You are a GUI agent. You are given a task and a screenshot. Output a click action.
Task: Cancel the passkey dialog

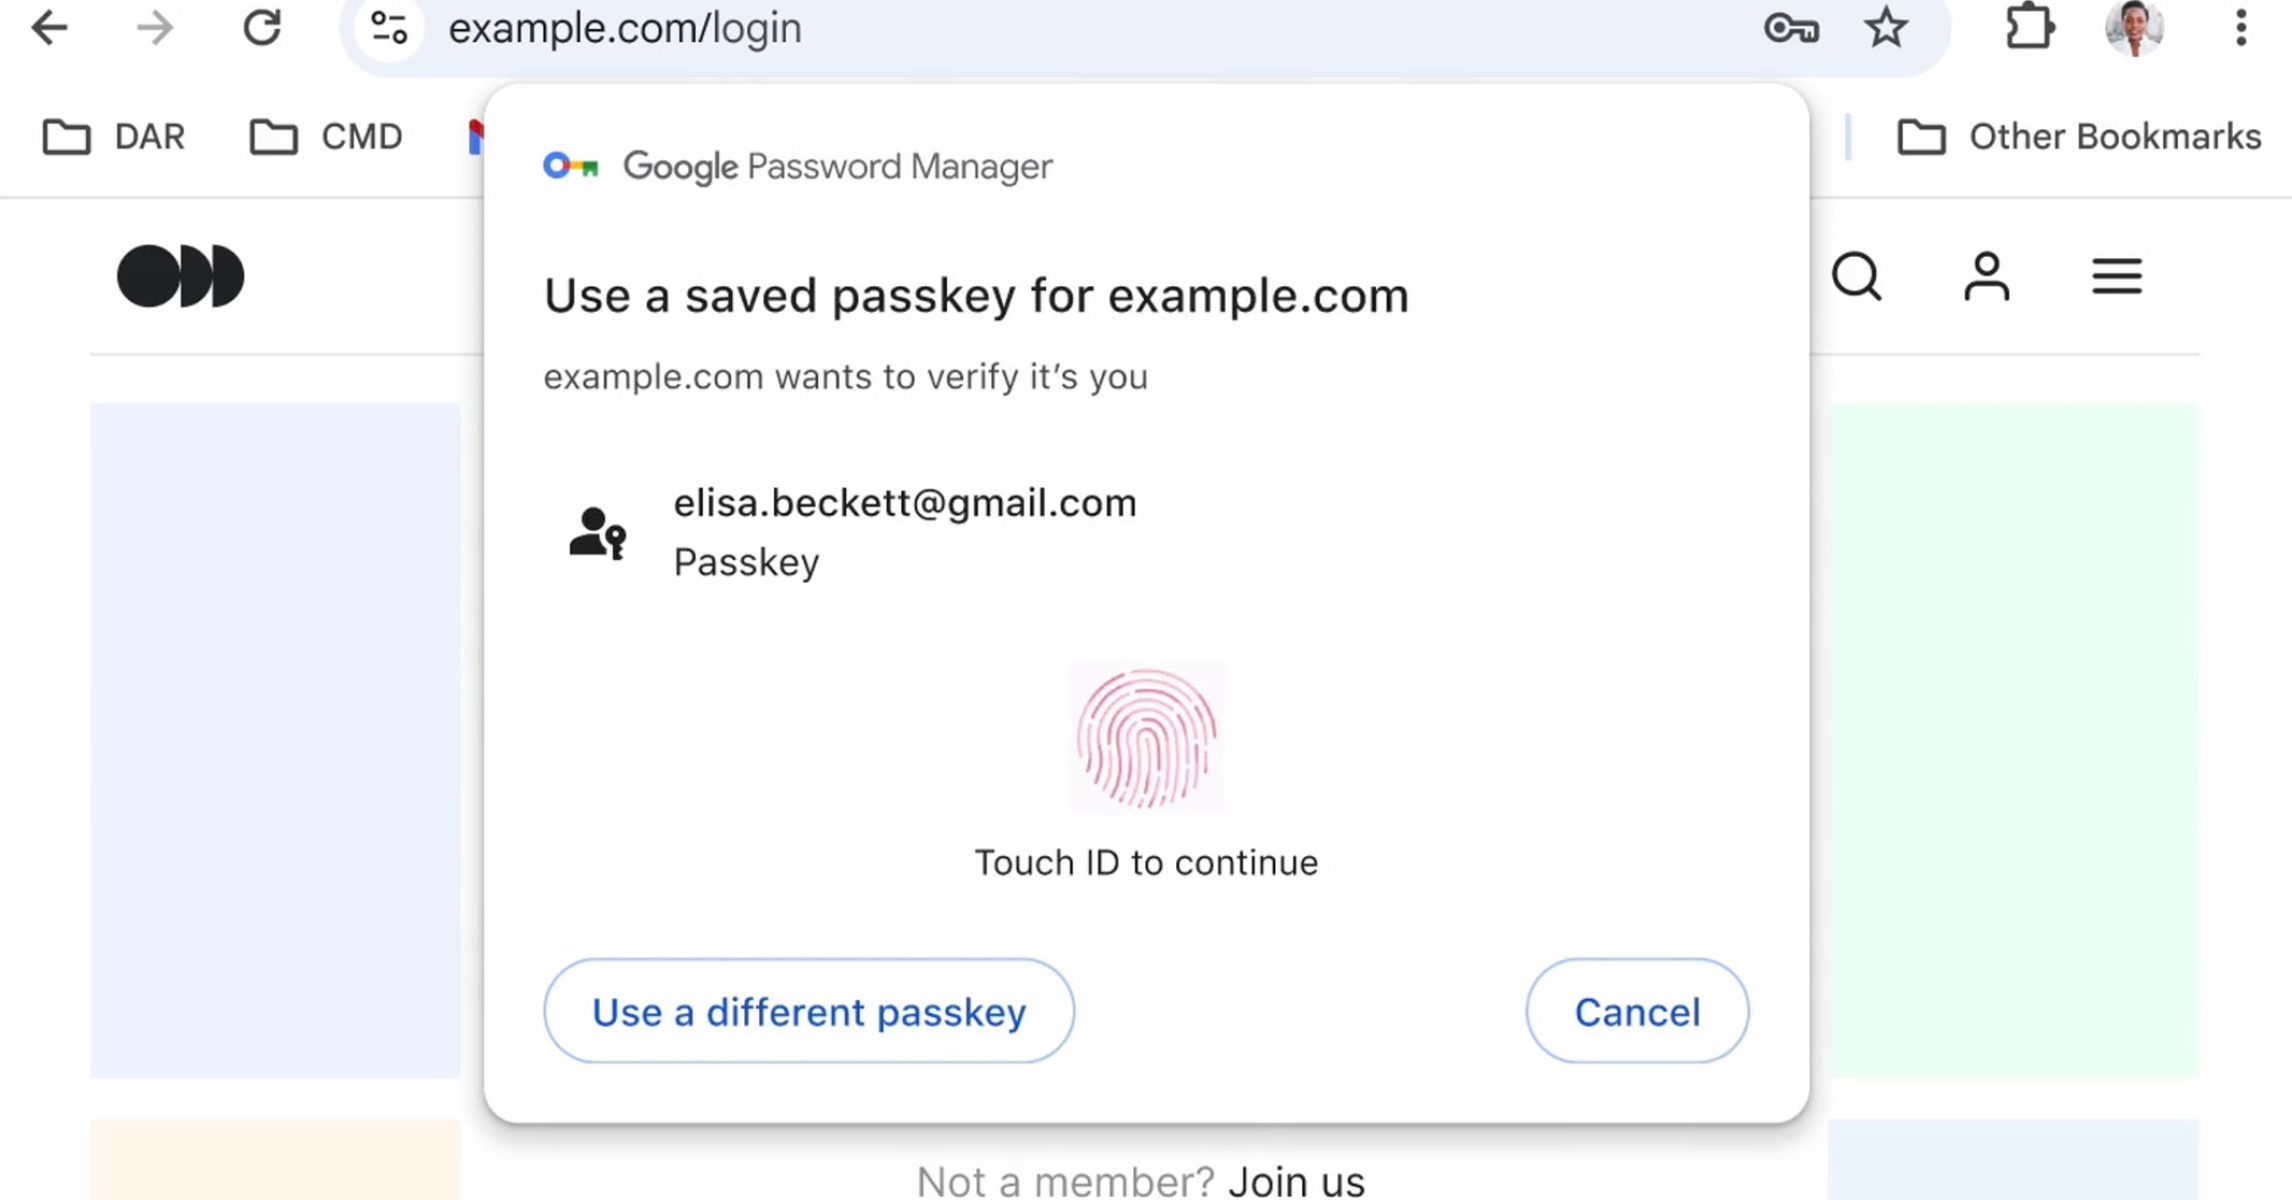pos(1637,1011)
